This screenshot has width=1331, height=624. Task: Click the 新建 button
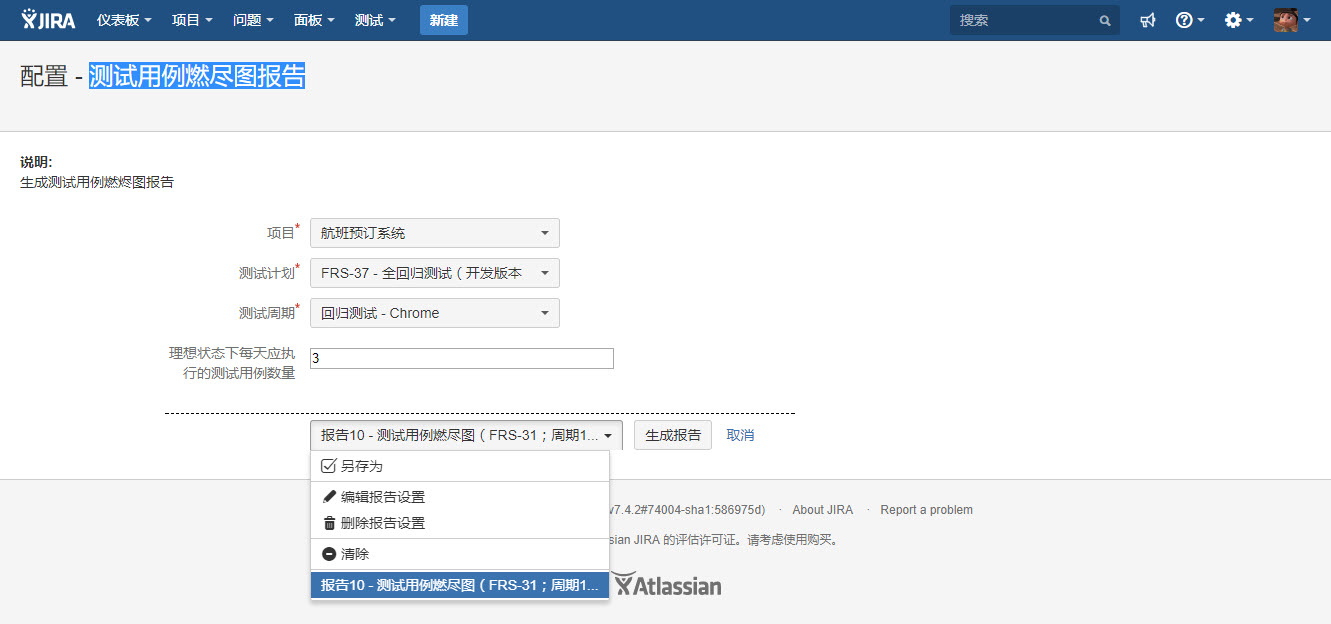444,20
